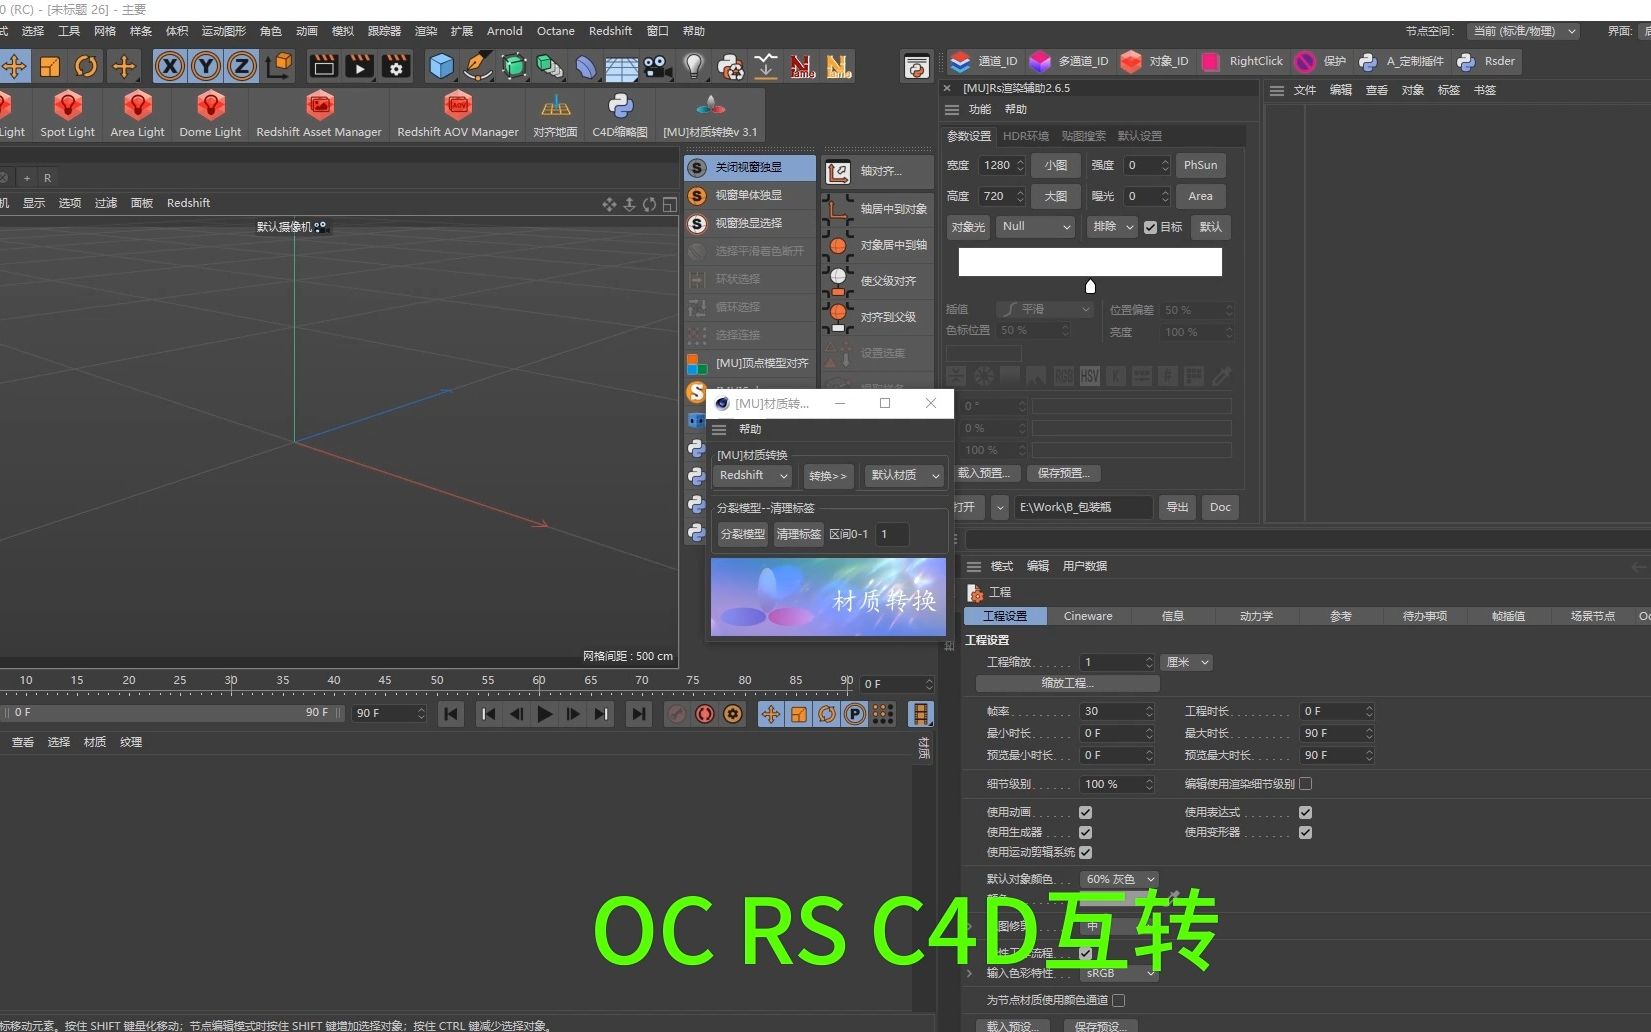Click the white color bar in Rs渲染辅助
The height and width of the screenshot is (1032, 1651).
coord(1088,261)
